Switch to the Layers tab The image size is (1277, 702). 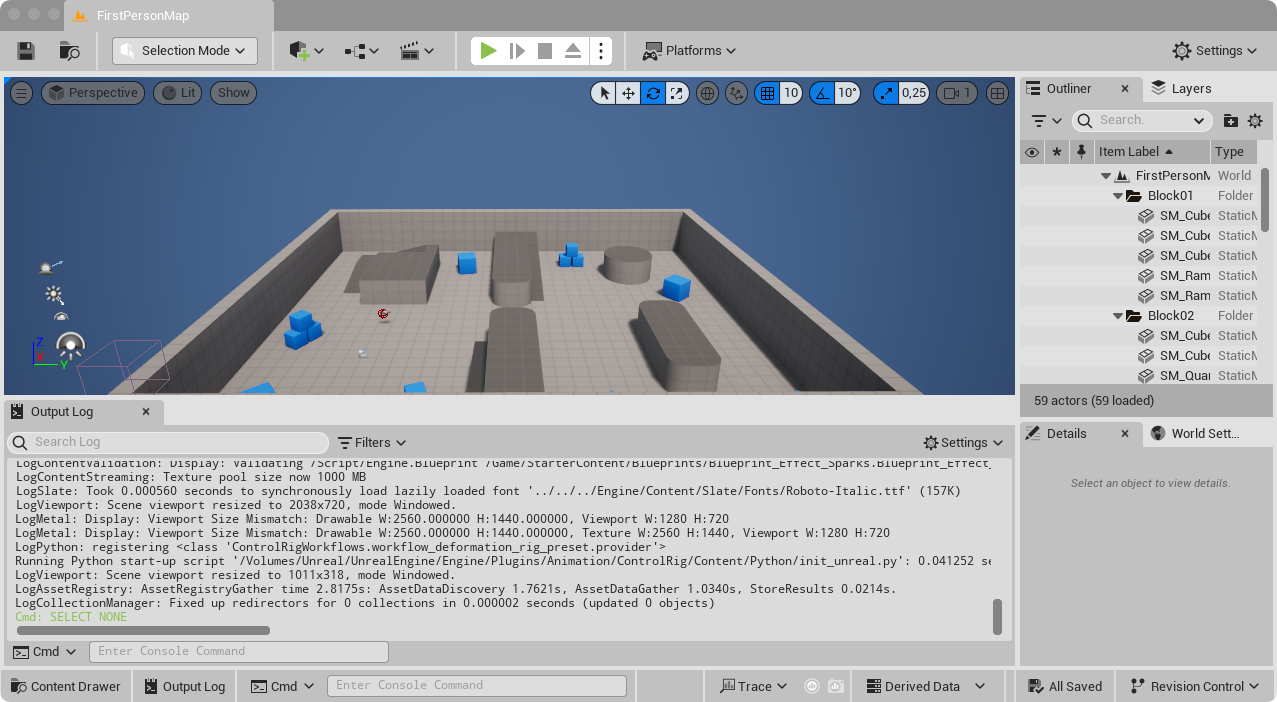[1181, 88]
